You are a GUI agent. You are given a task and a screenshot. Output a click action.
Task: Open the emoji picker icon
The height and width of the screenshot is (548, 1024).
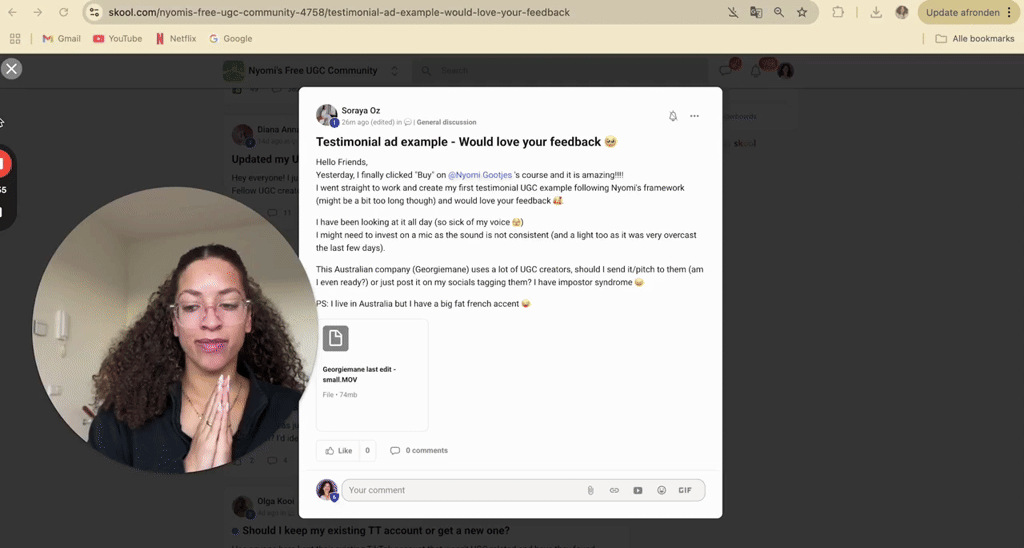[x=662, y=491]
